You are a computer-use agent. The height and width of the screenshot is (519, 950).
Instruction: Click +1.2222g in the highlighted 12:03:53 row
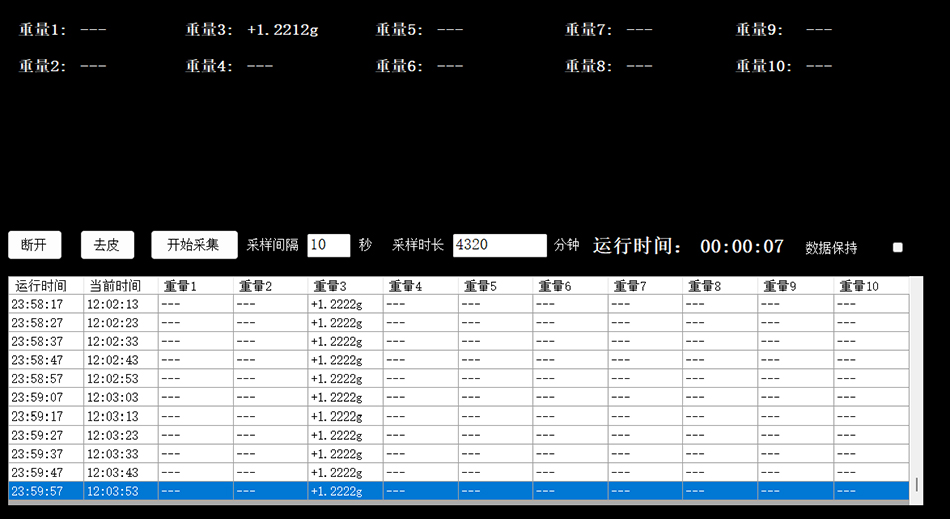345,491
